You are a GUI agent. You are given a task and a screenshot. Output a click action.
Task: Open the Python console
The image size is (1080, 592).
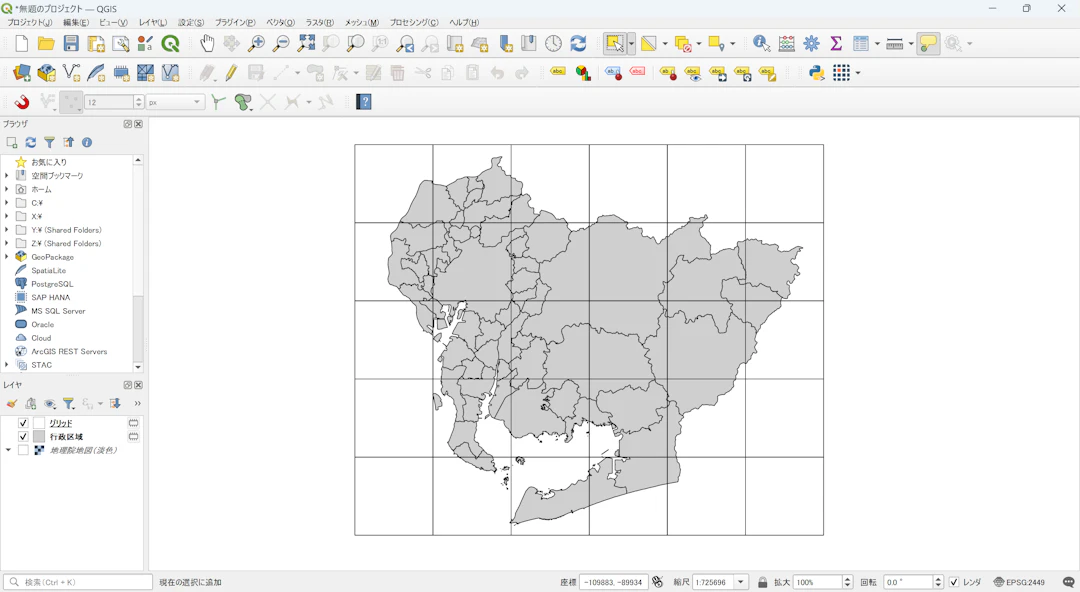817,73
